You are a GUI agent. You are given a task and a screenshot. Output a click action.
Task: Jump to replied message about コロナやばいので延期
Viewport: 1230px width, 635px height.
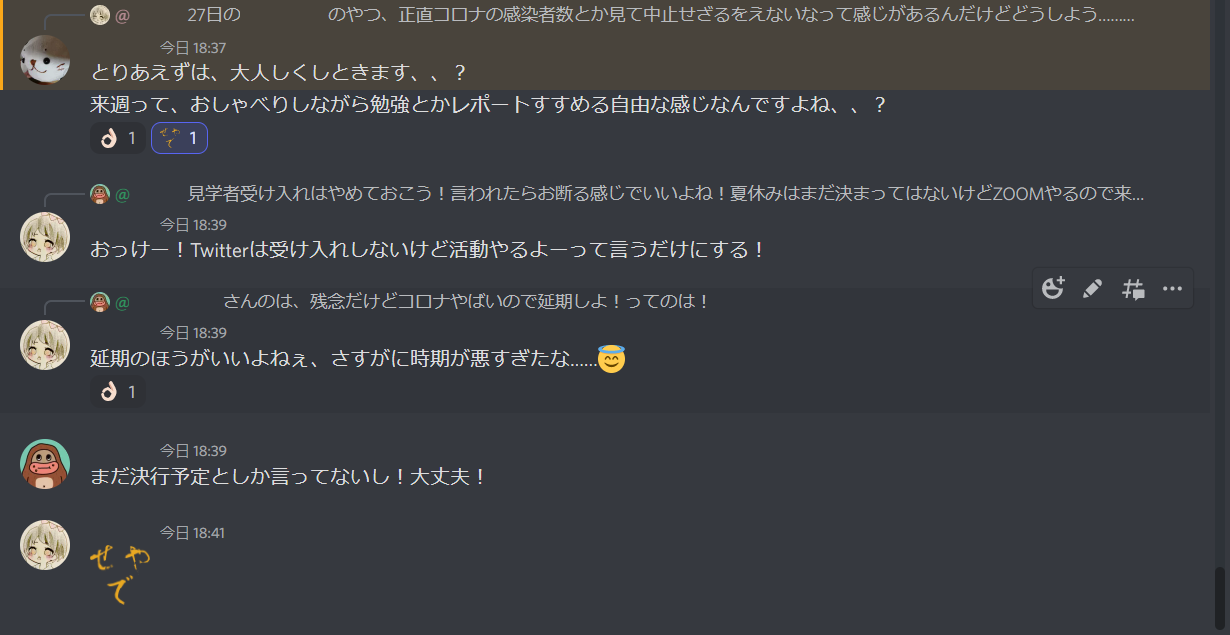point(466,301)
